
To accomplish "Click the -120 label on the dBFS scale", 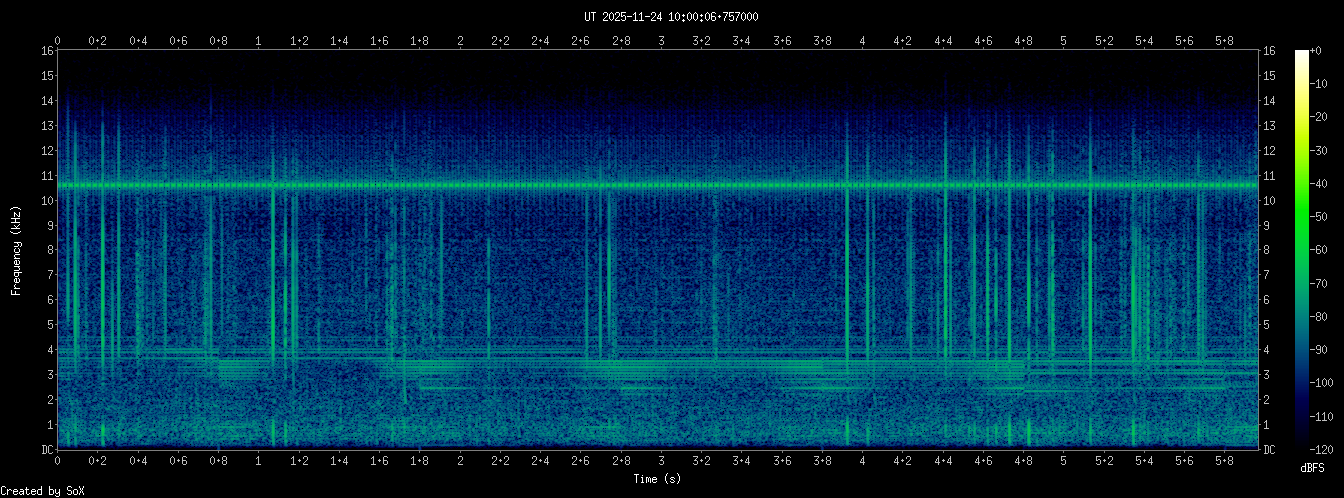I will [1328, 448].
